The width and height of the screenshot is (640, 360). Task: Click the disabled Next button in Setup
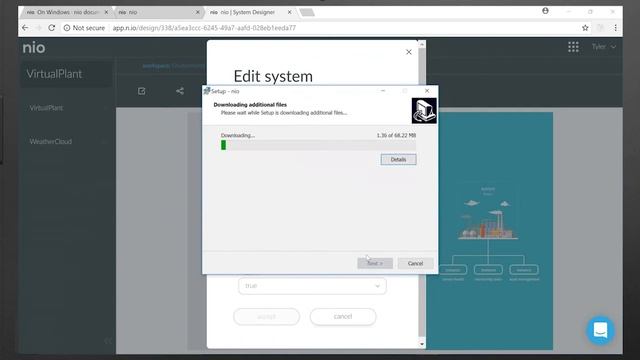click(x=375, y=263)
